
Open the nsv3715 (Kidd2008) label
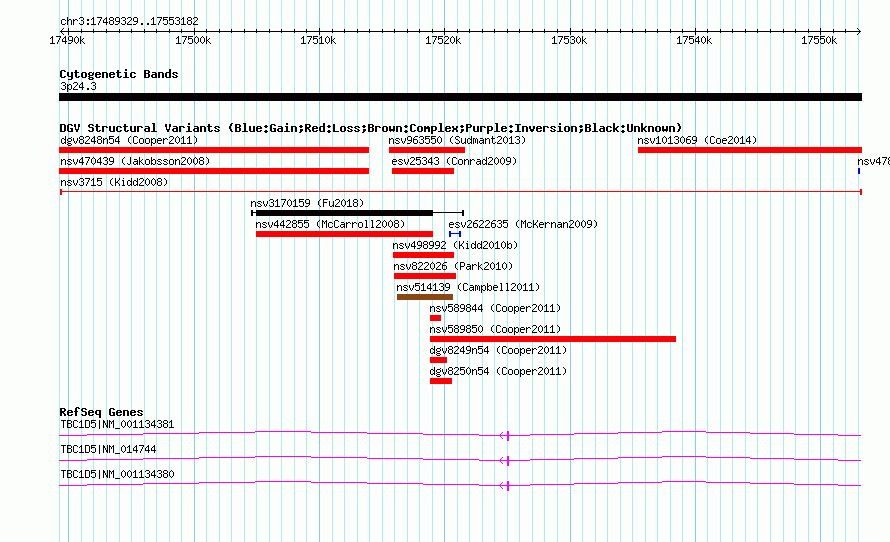coord(114,182)
